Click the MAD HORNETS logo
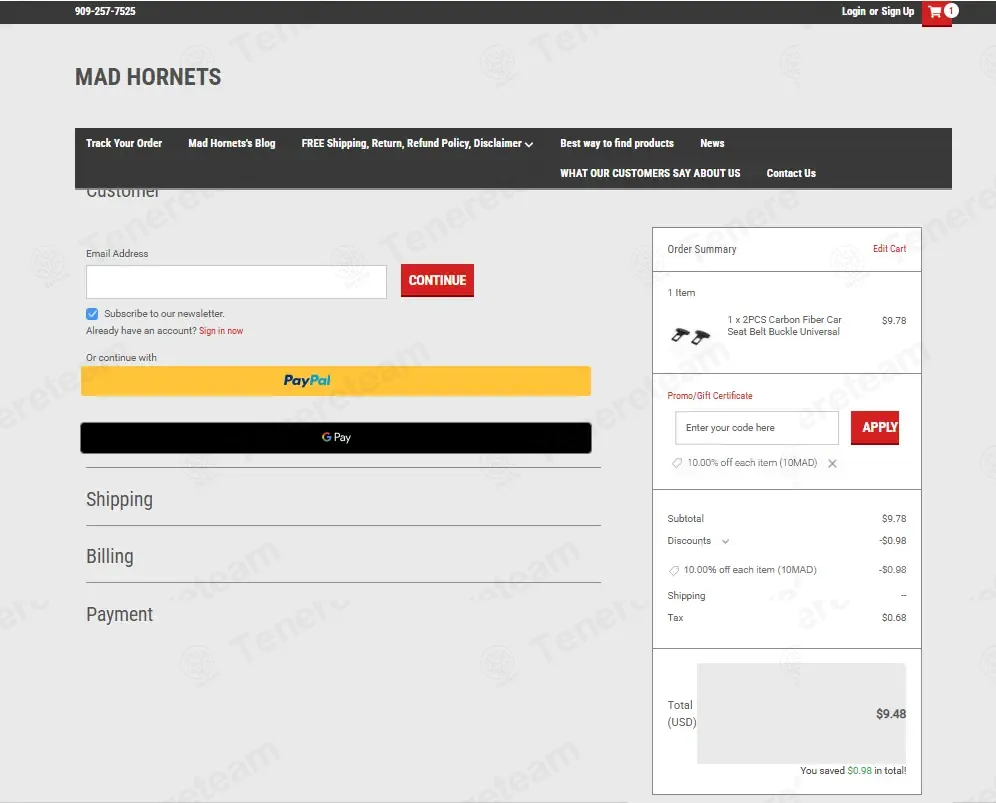The height and width of the screenshot is (803, 996). point(148,77)
